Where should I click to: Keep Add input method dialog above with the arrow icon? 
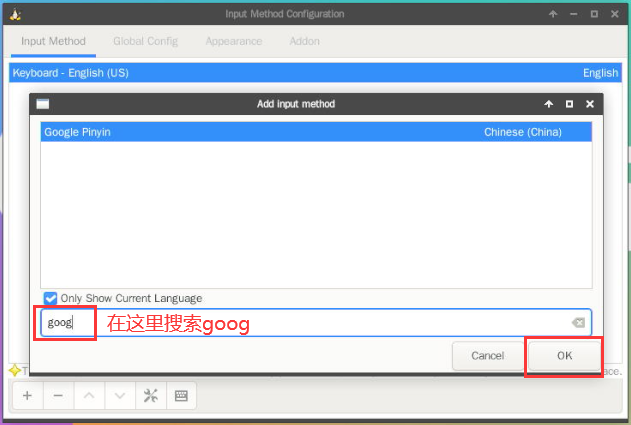[x=549, y=104]
